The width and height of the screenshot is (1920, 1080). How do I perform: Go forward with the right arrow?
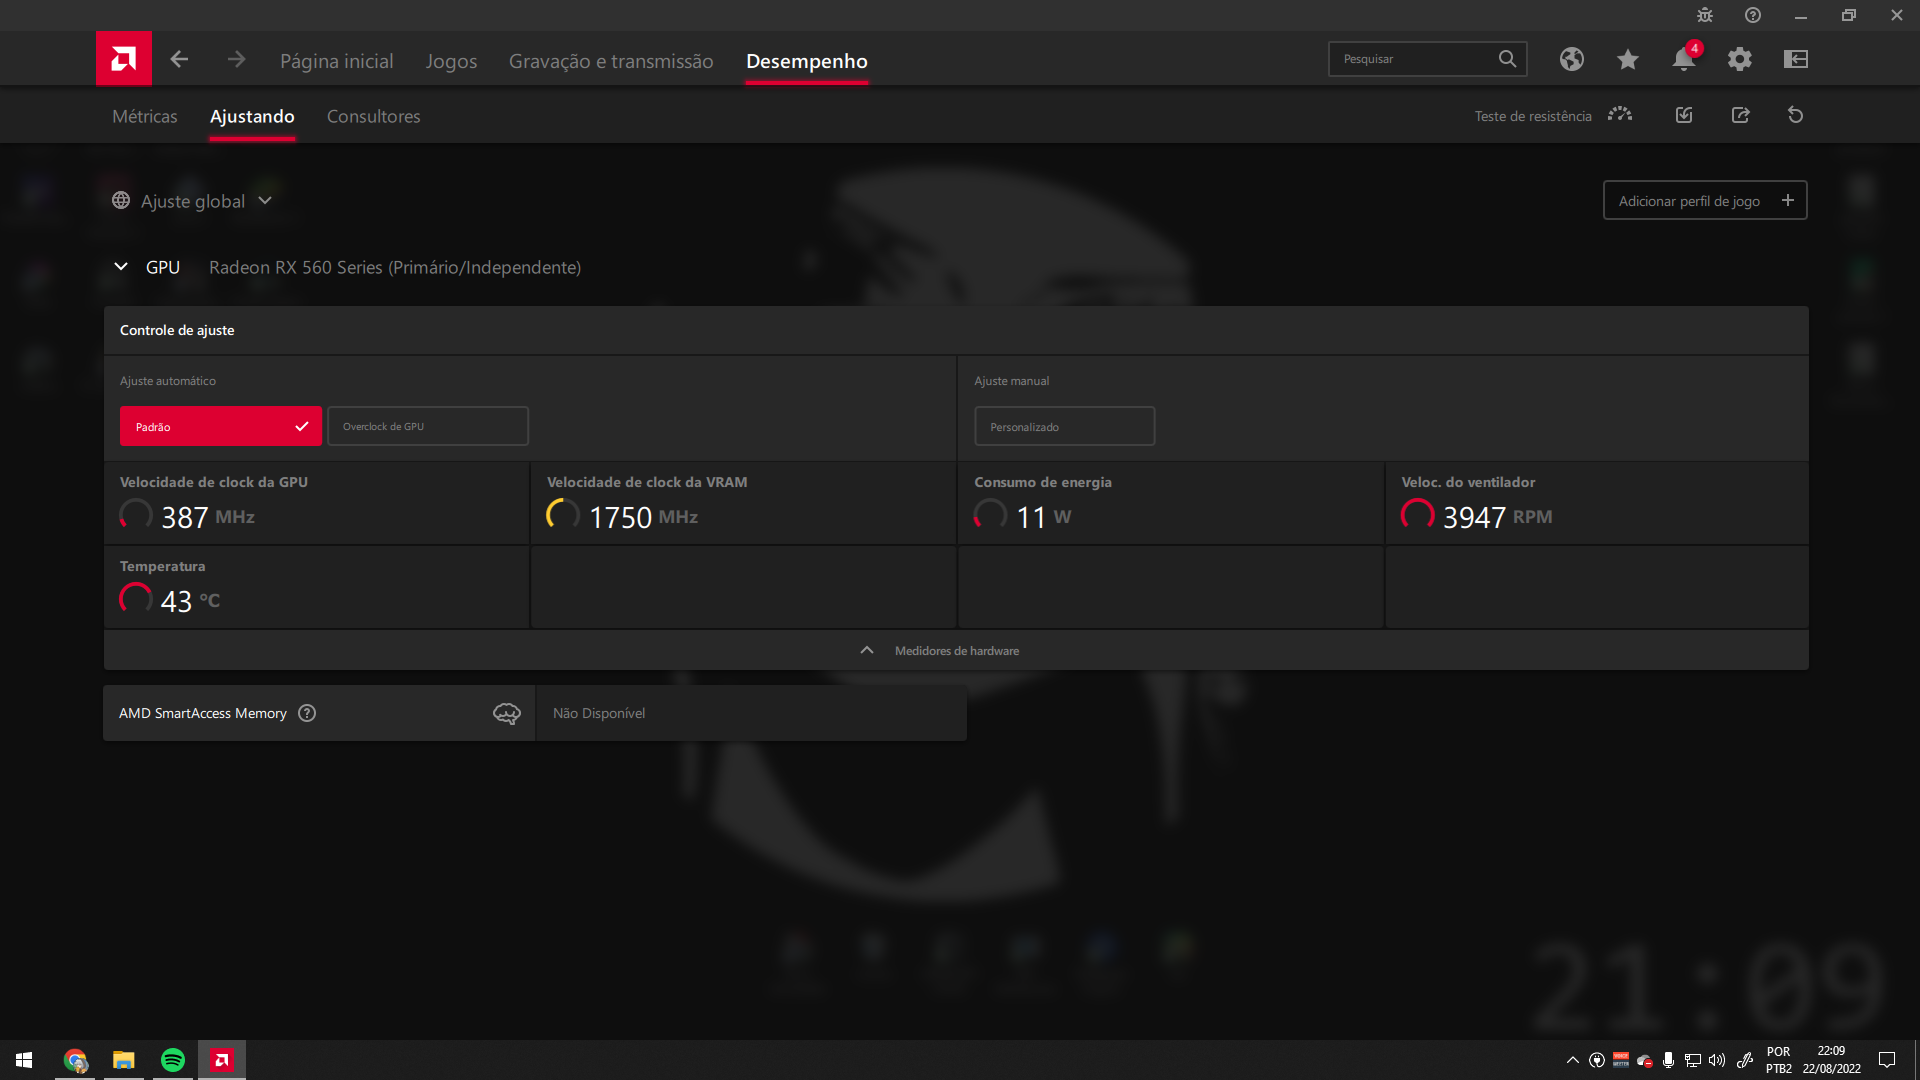click(x=236, y=60)
